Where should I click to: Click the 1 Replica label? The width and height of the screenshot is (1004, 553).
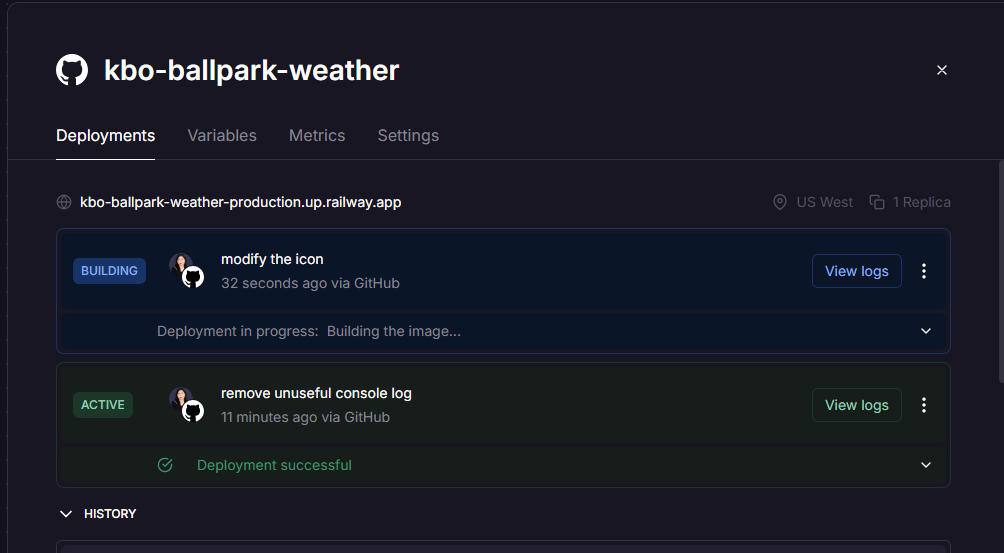coord(921,202)
